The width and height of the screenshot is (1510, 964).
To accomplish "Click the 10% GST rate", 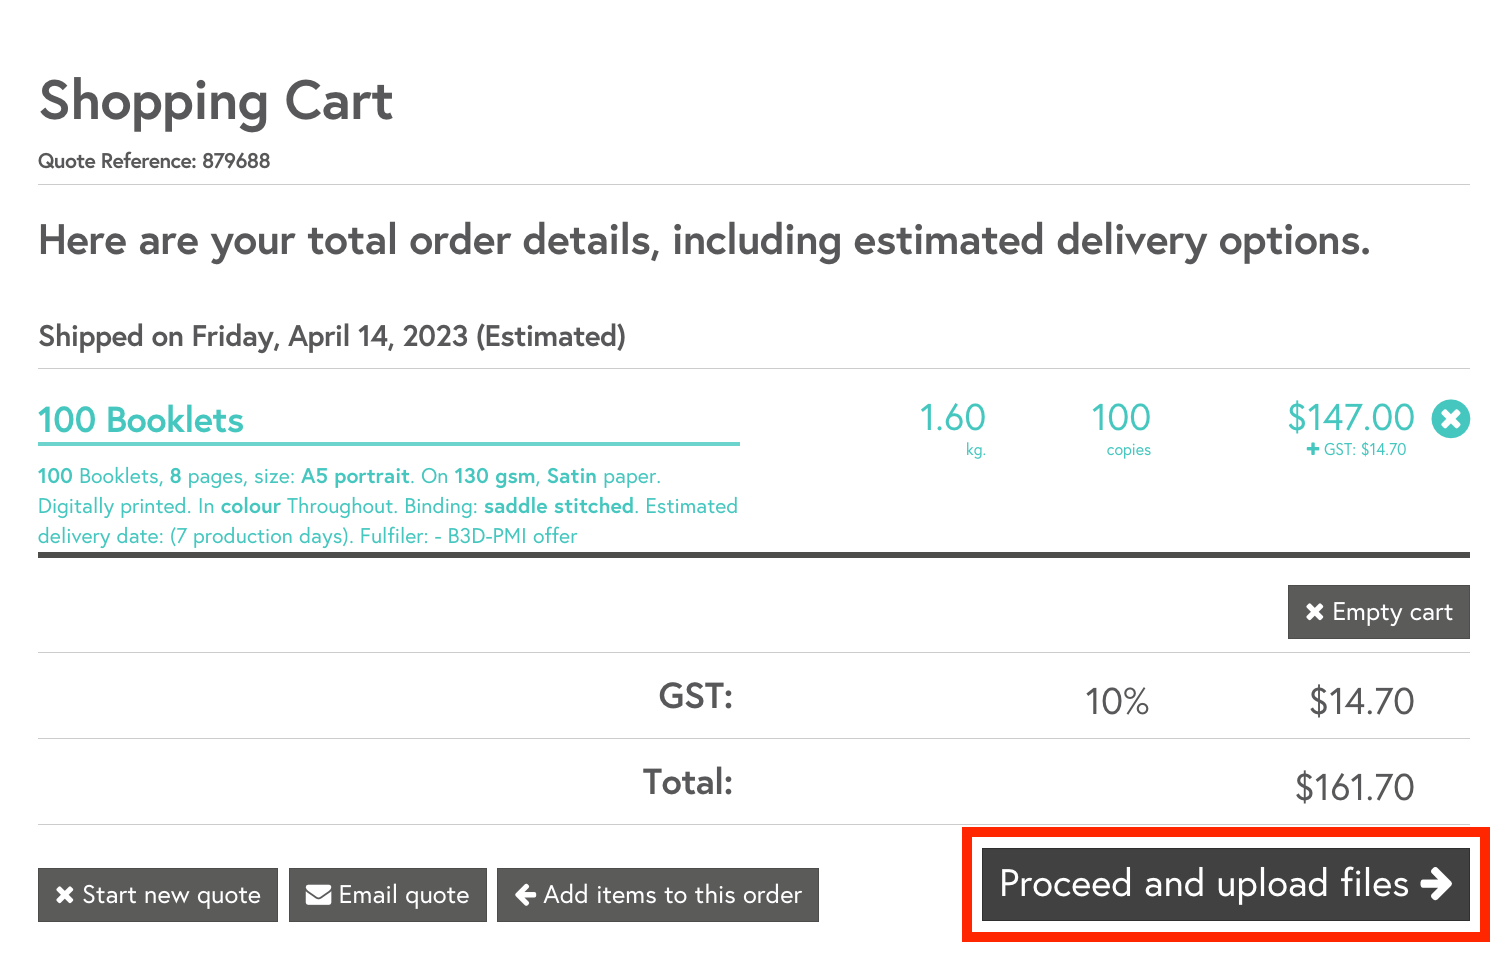I will [x=1117, y=702].
